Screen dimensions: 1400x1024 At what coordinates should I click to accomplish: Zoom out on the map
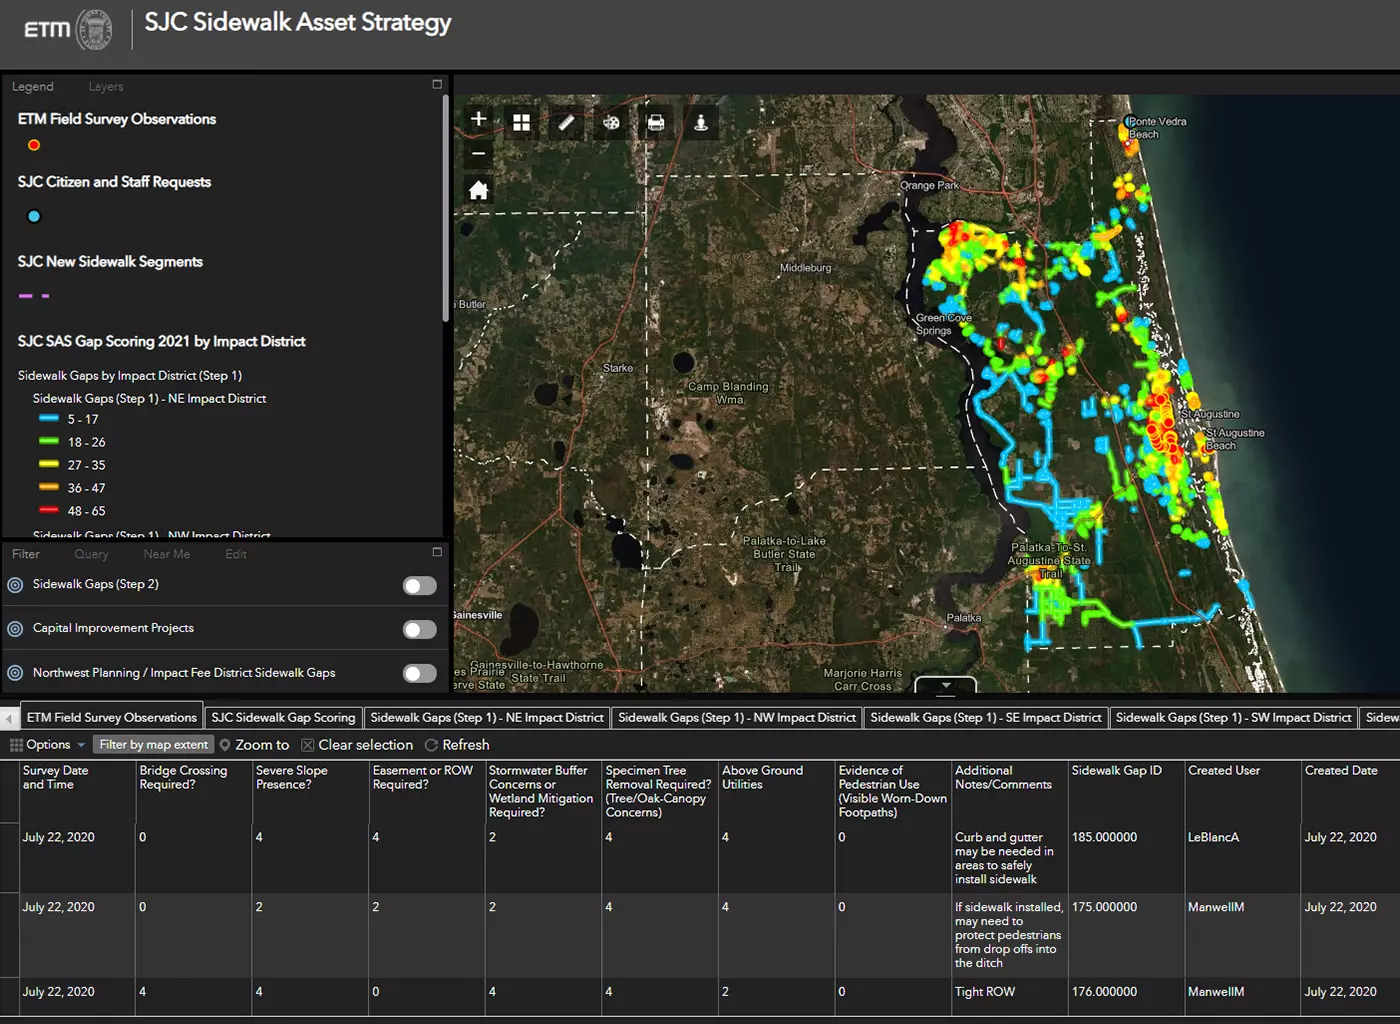(x=479, y=153)
